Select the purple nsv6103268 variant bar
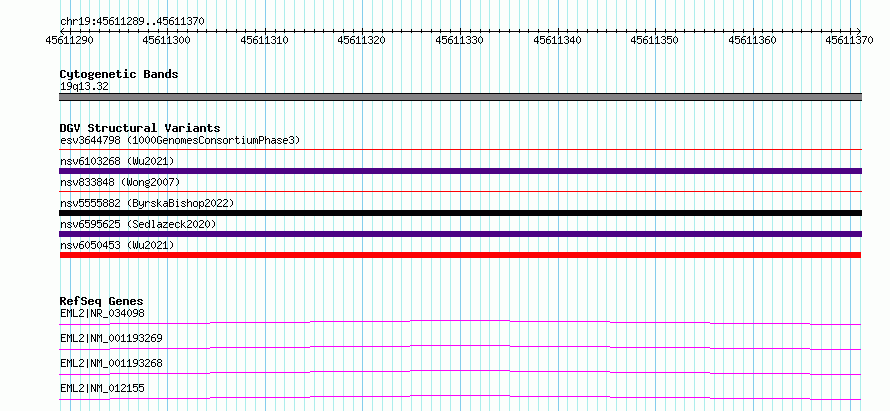This screenshot has width=890, height=411. tap(460, 171)
